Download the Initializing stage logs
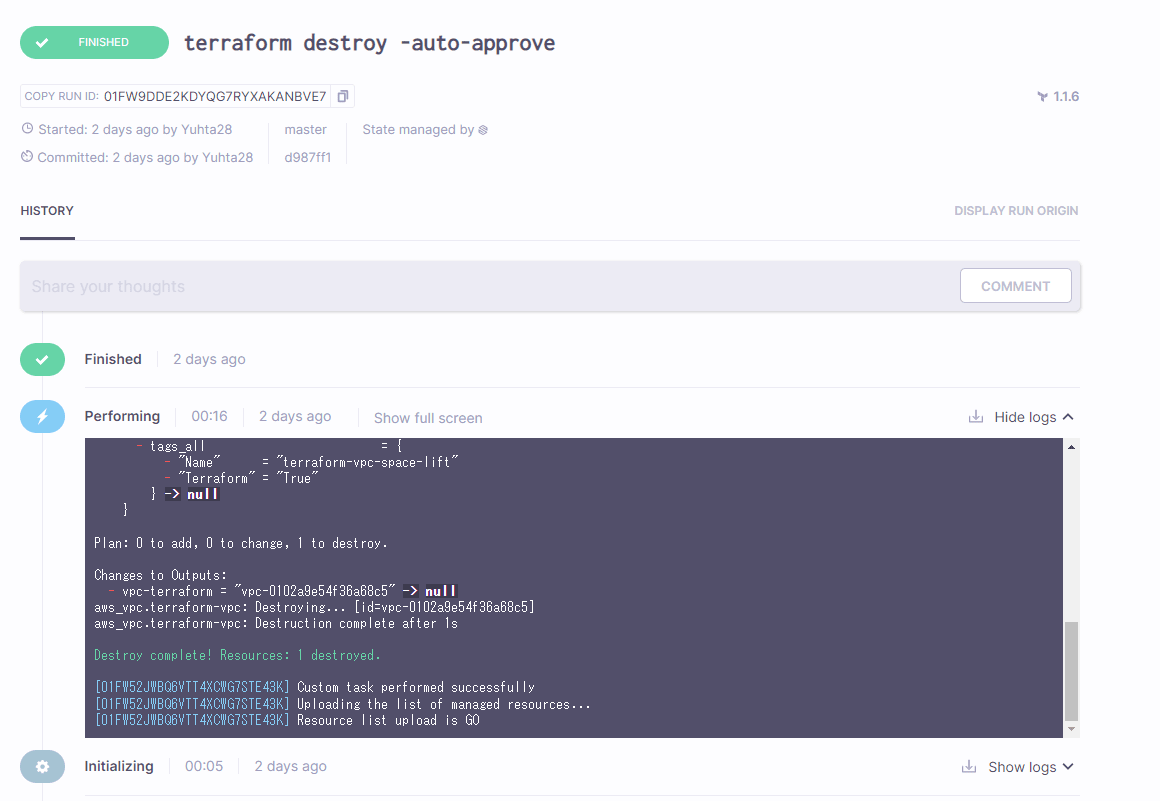This screenshot has width=1160, height=801. tap(968, 766)
